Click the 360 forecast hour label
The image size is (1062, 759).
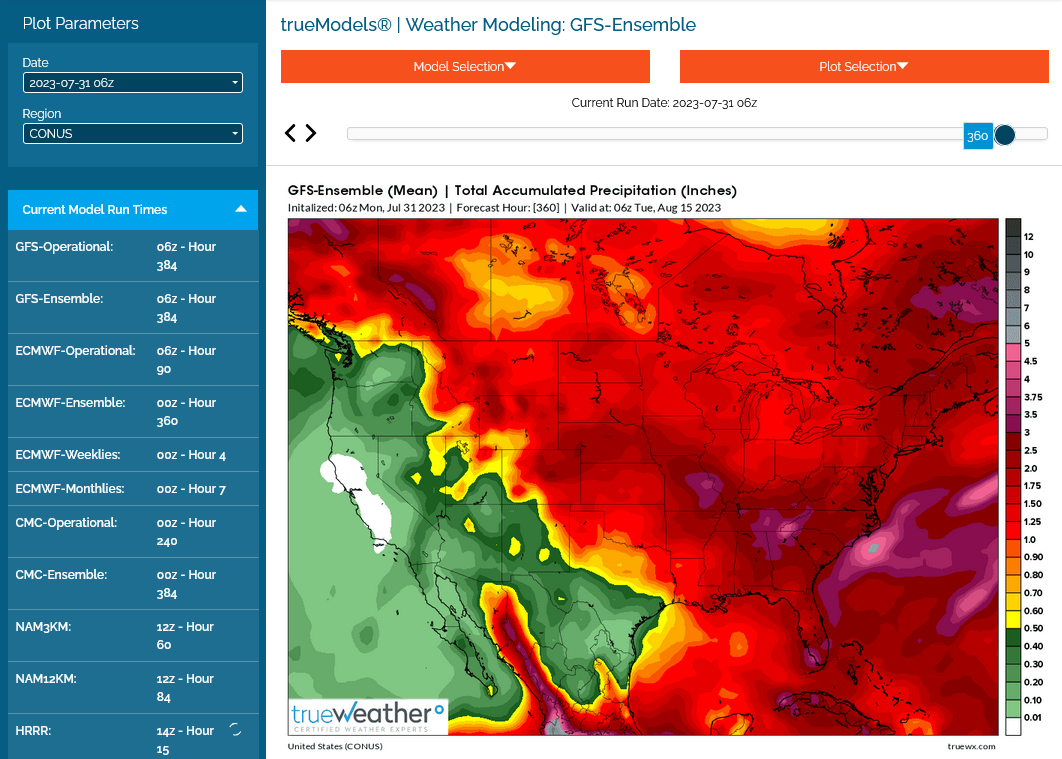(977, 135)
